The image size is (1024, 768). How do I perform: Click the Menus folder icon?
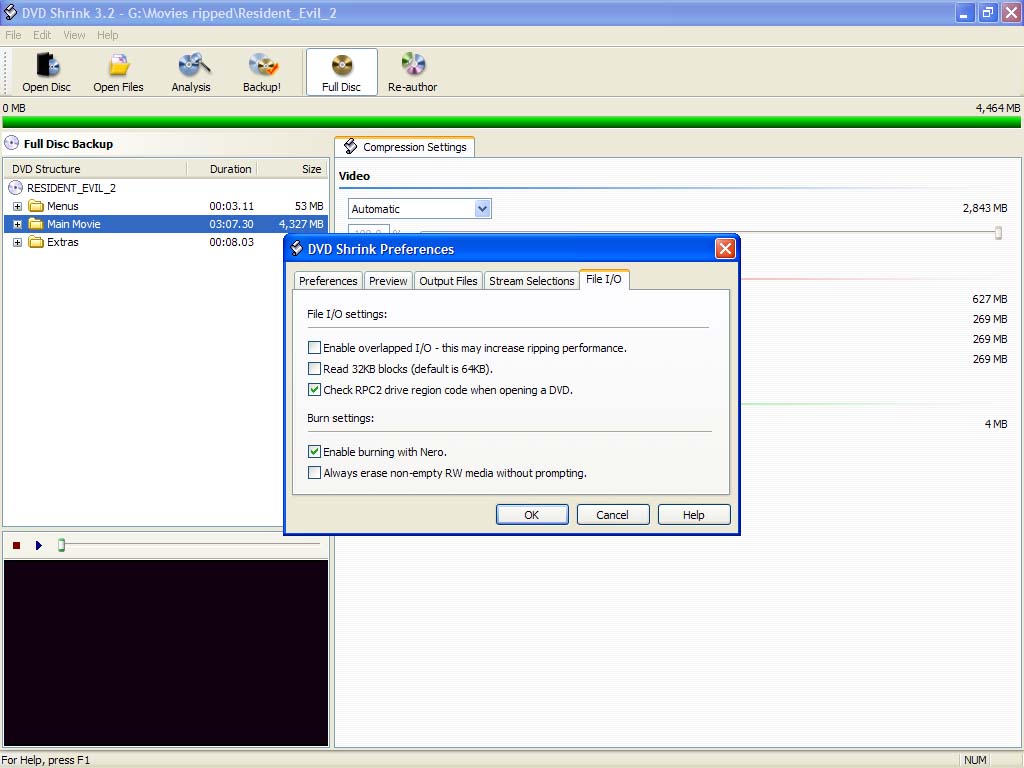tap(36, 206)
